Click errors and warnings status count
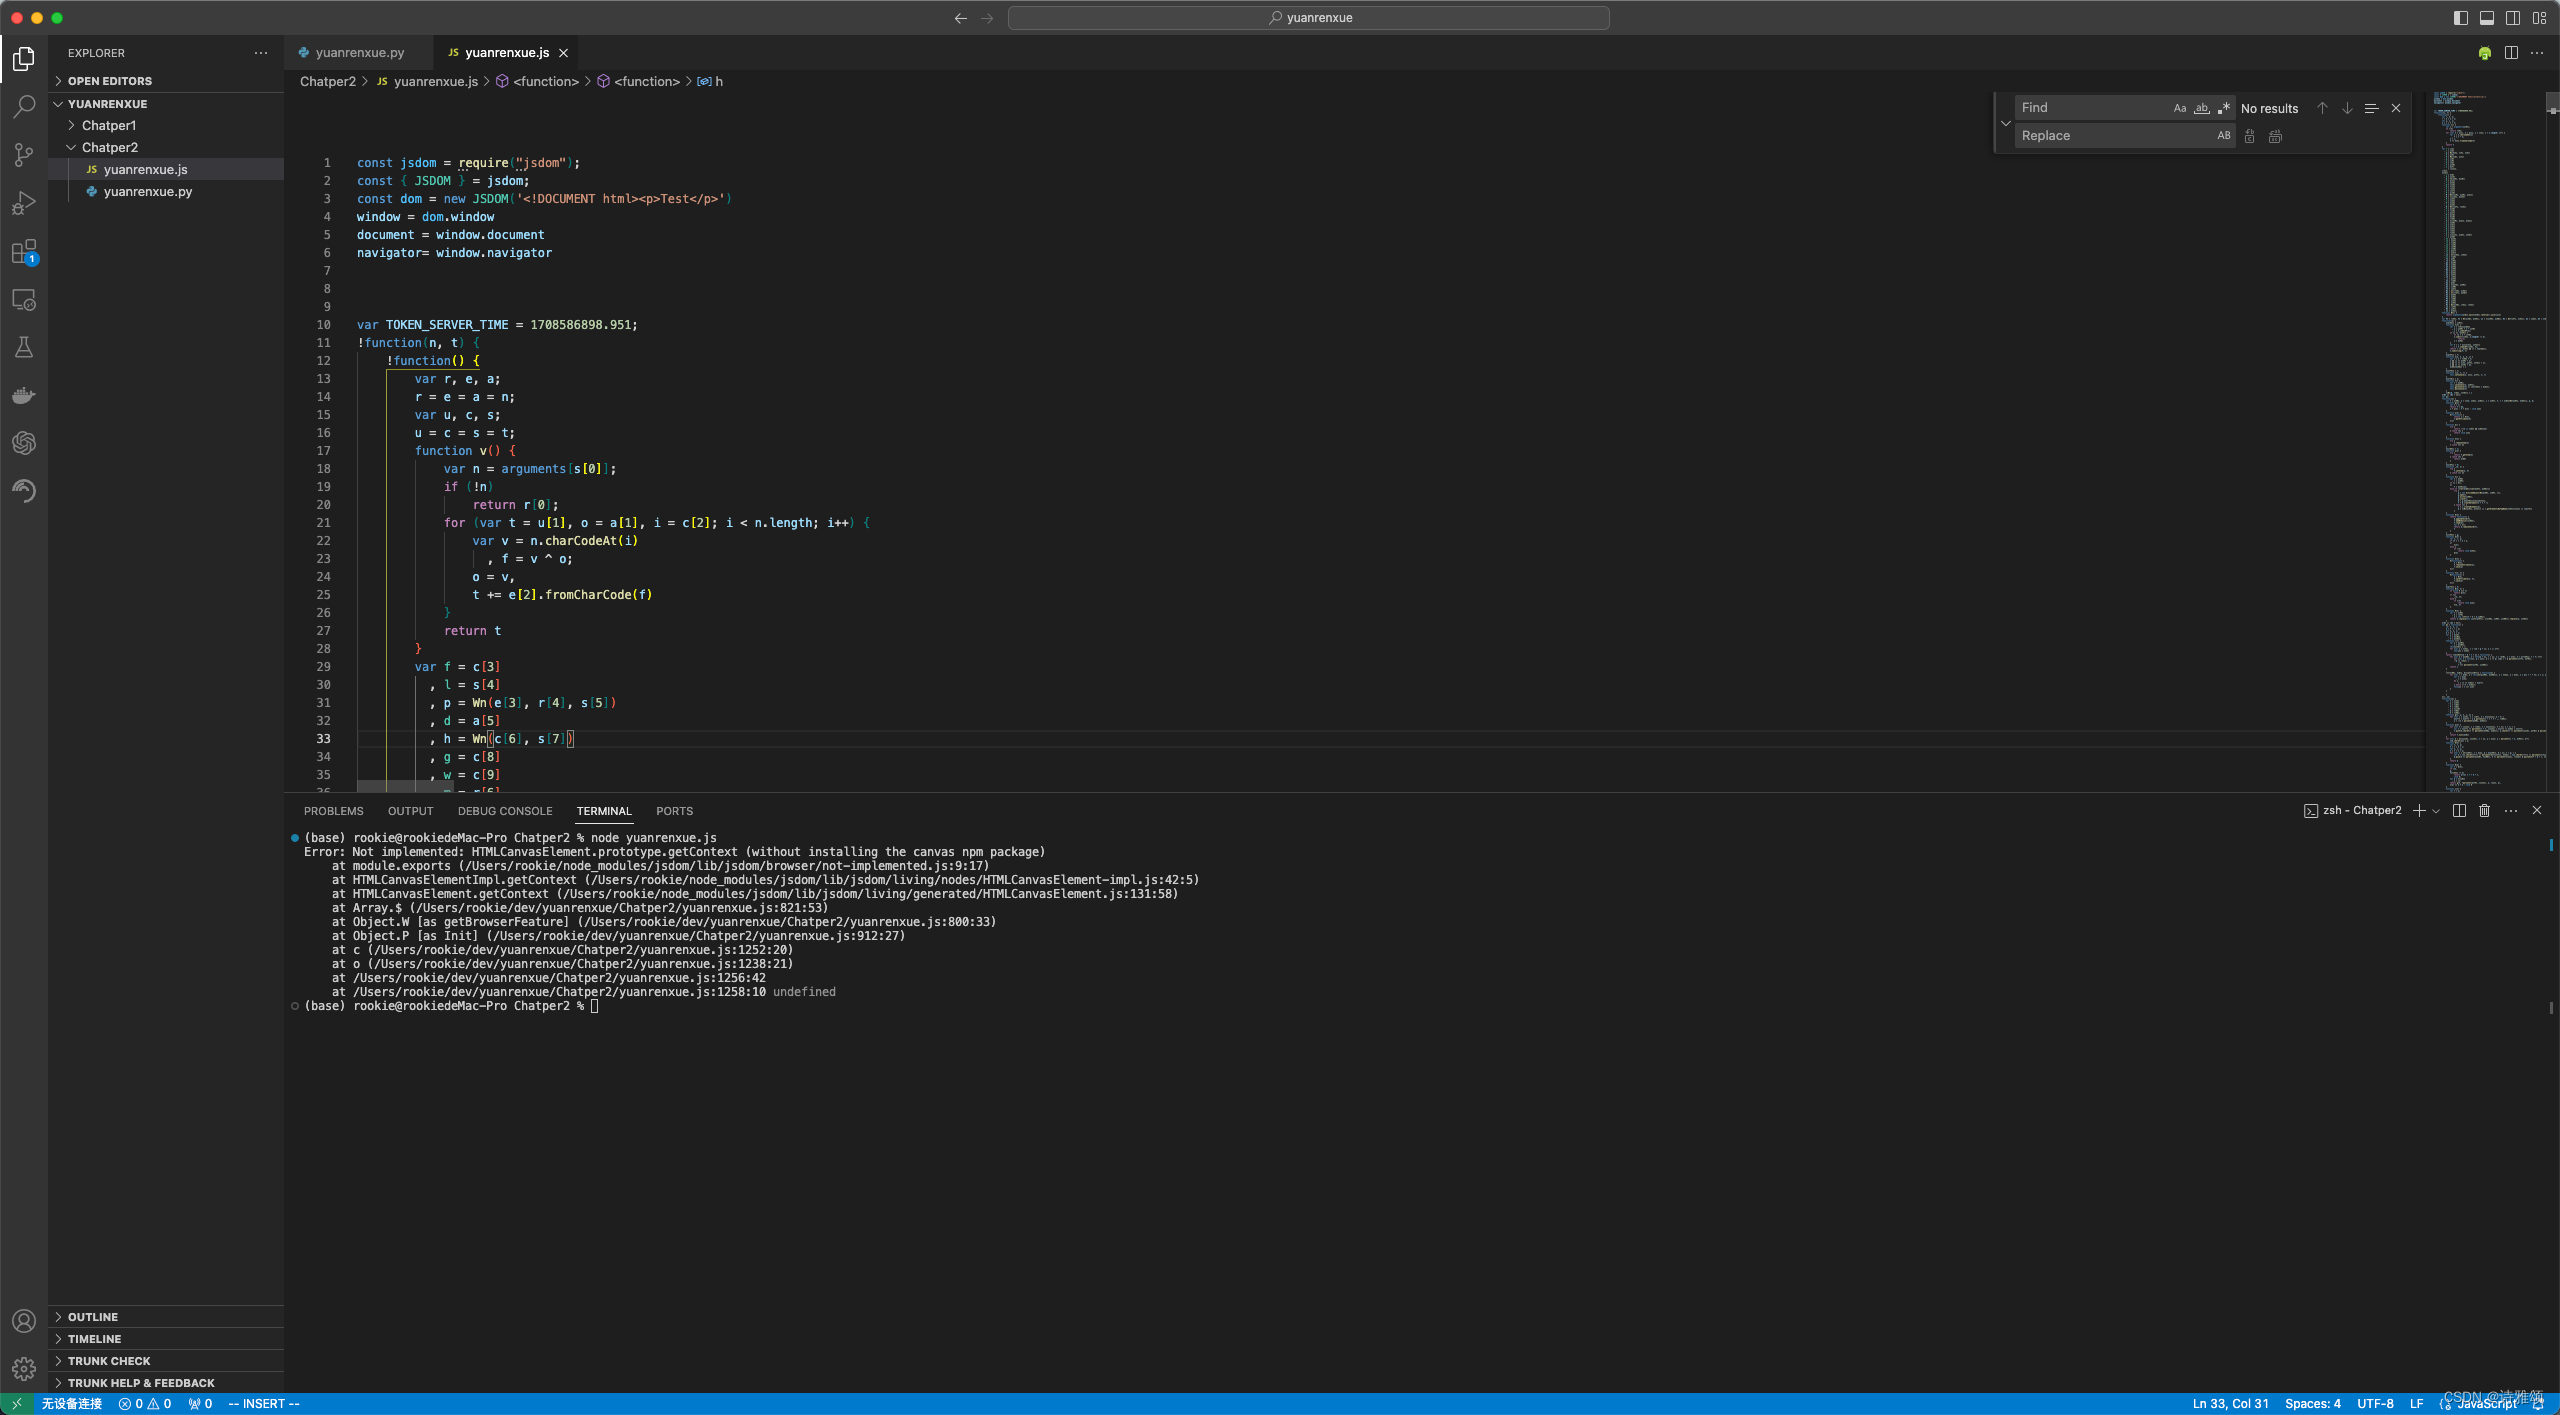2560x1415 pixels. [145, 1404]
